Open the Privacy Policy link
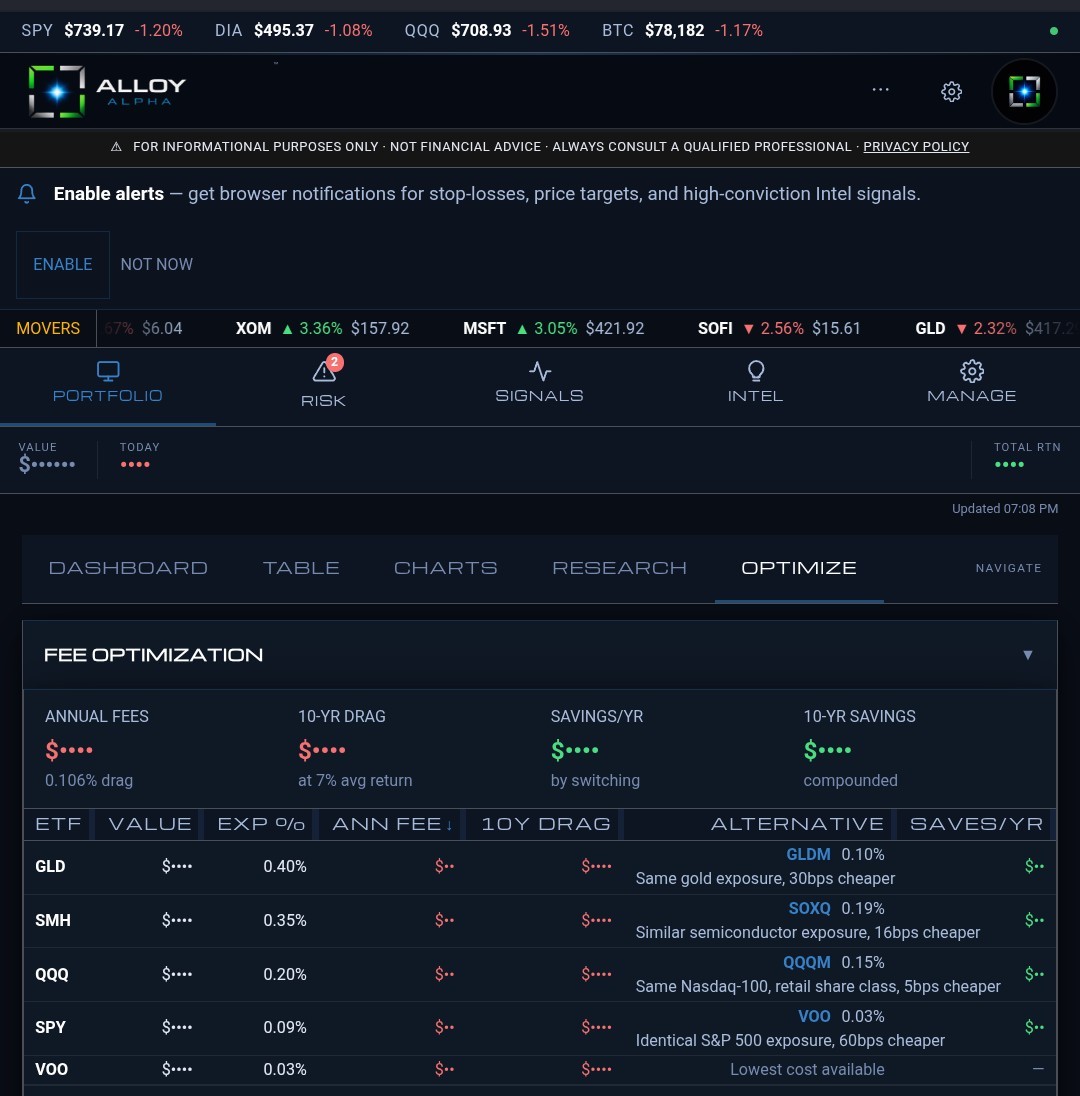The width and height of the screenshot is (1080, 1096). click(916, 147)
